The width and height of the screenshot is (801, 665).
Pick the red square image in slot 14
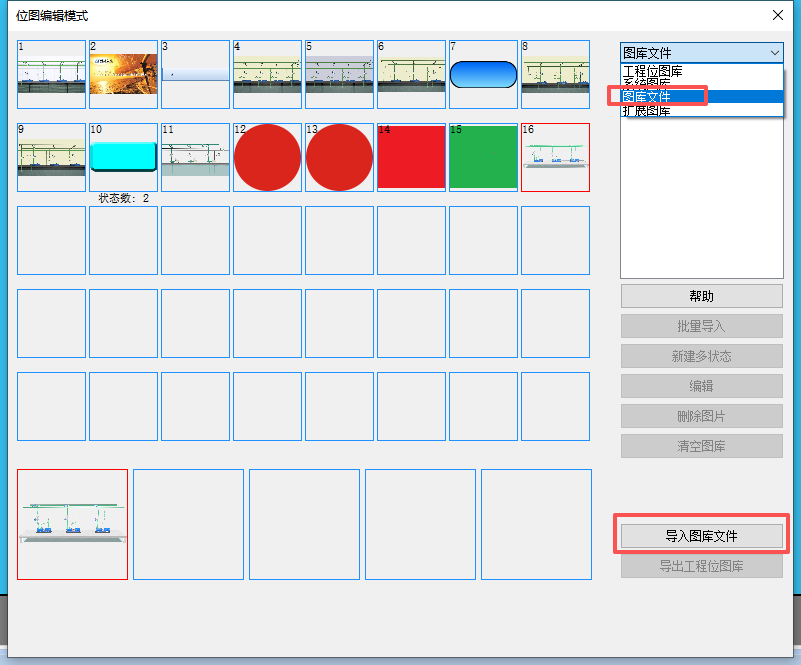tap(411, 157)
